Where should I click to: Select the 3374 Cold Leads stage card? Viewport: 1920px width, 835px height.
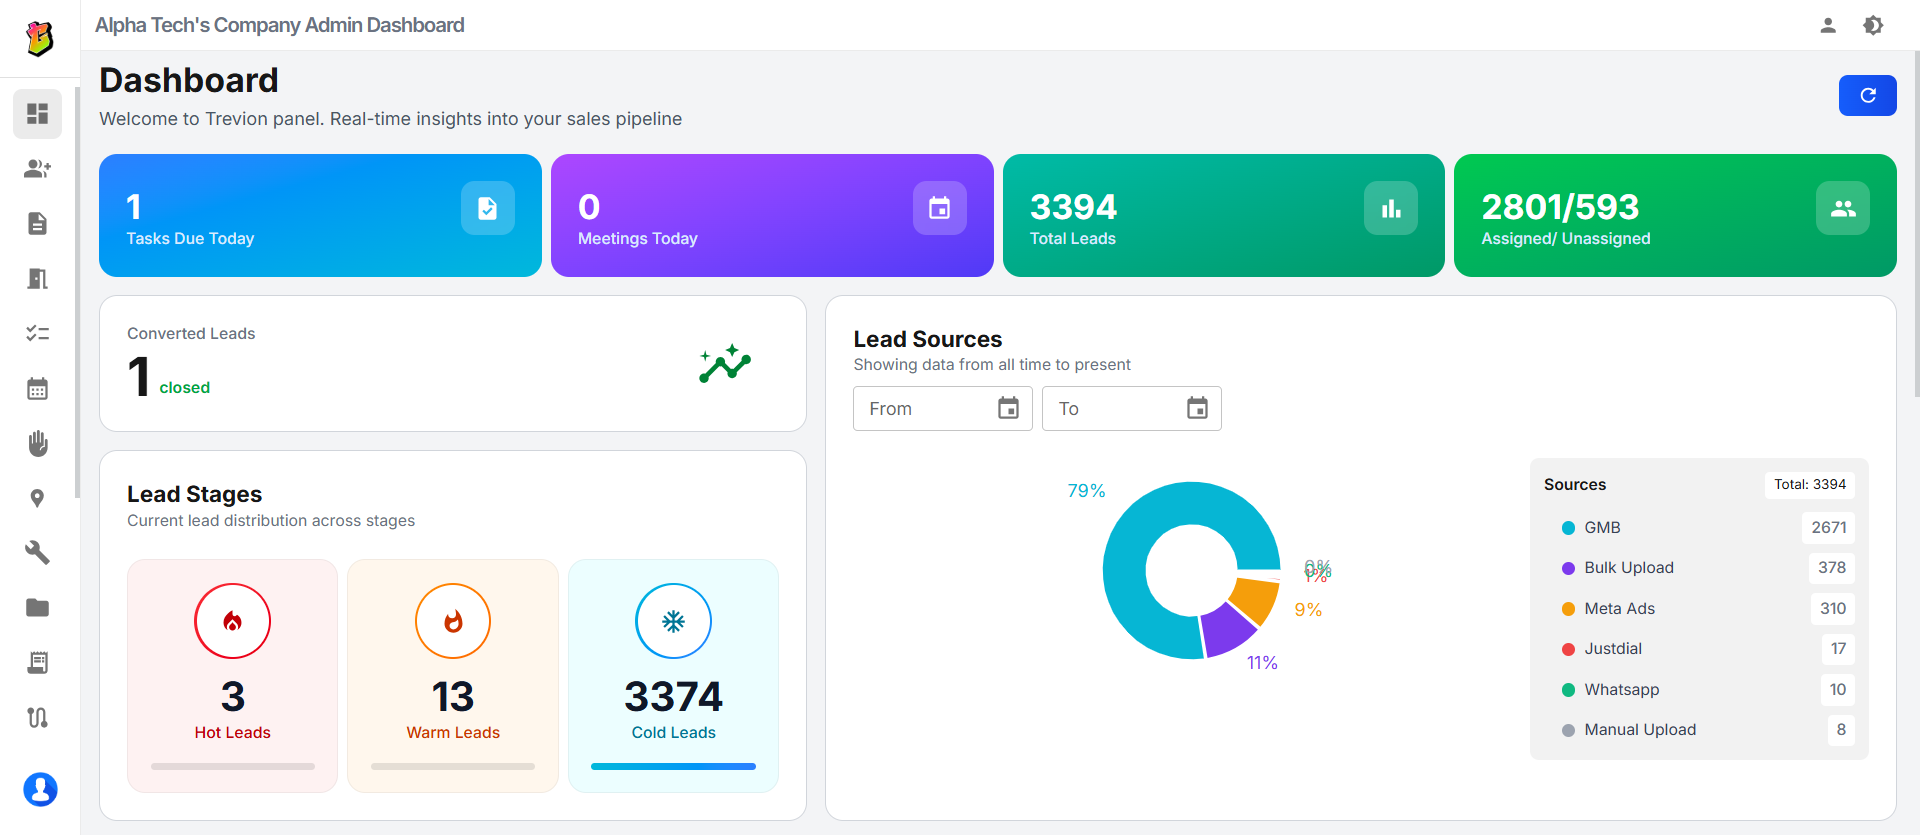pyautogui.click(x=673, y=676)
